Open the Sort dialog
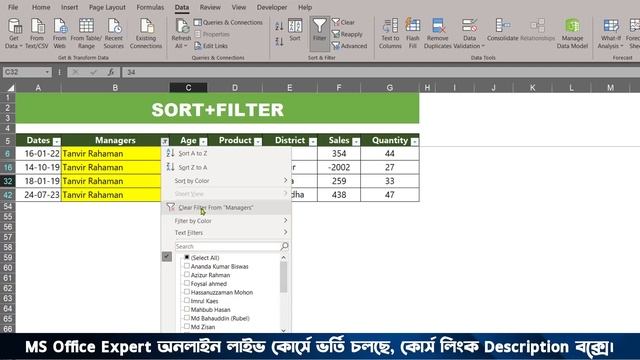The width and height of the screenshot is (640, 360). tap(295, 30)
